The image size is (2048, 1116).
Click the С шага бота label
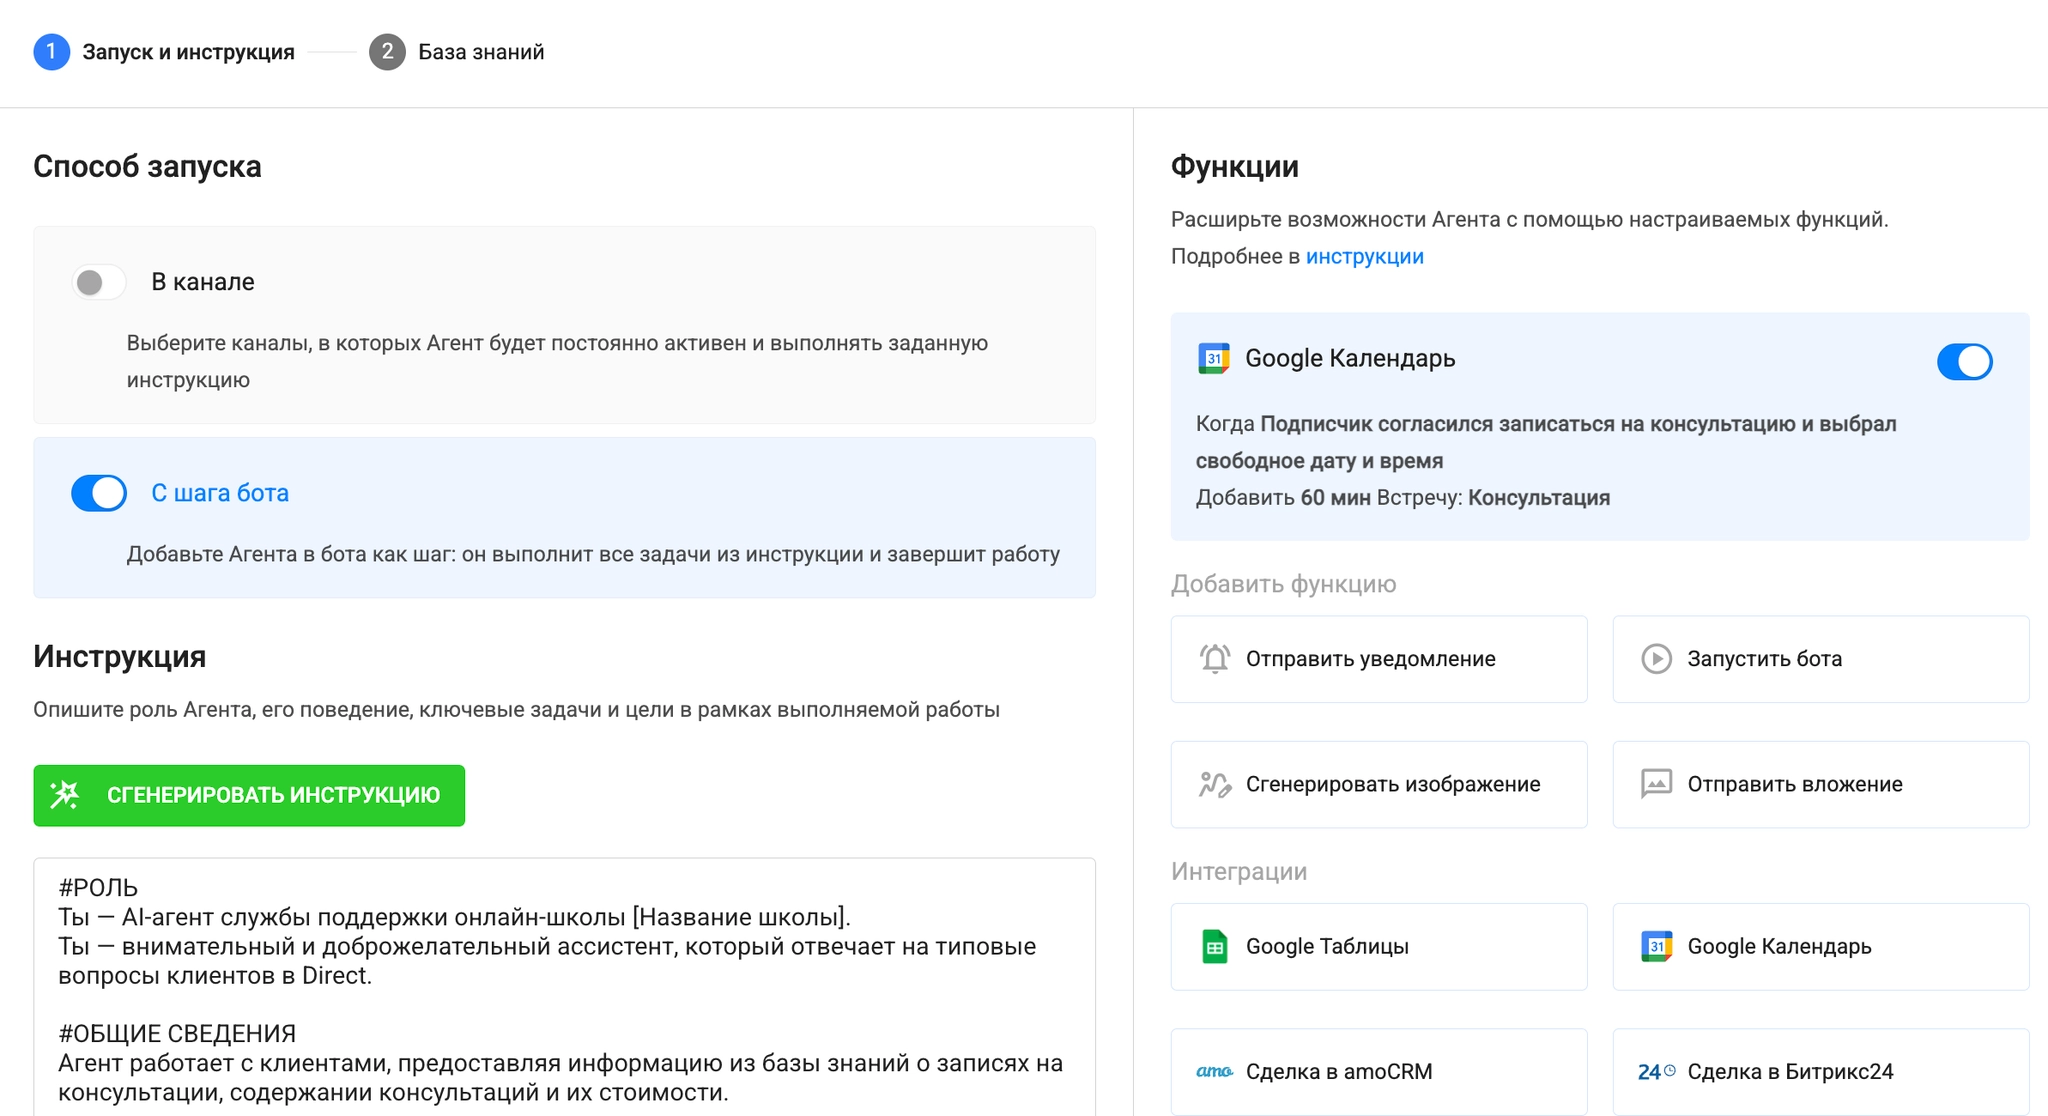tap(220, 493)
